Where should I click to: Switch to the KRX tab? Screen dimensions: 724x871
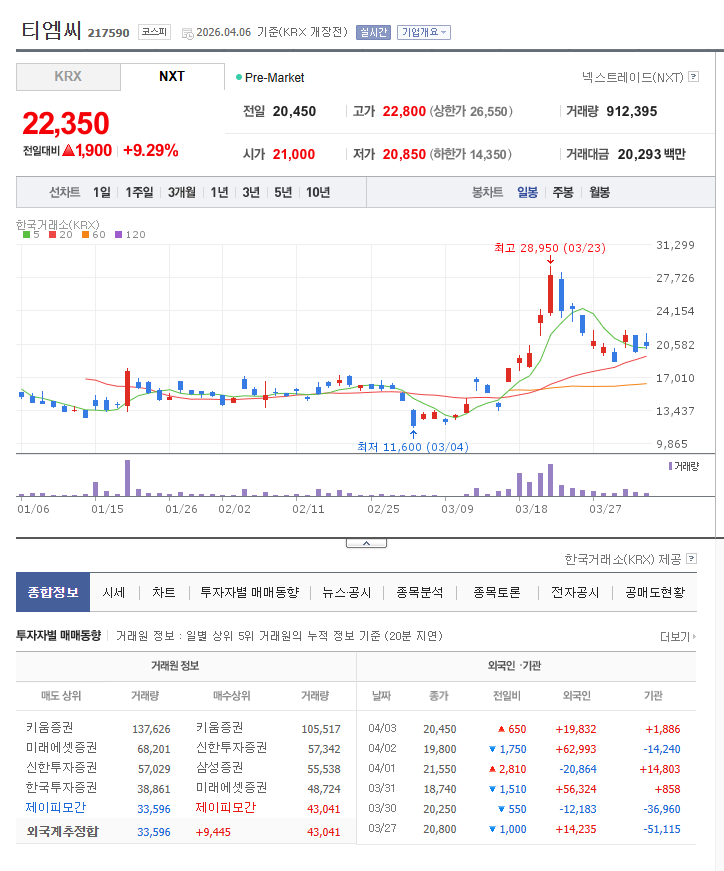click(x=68, y=77)
